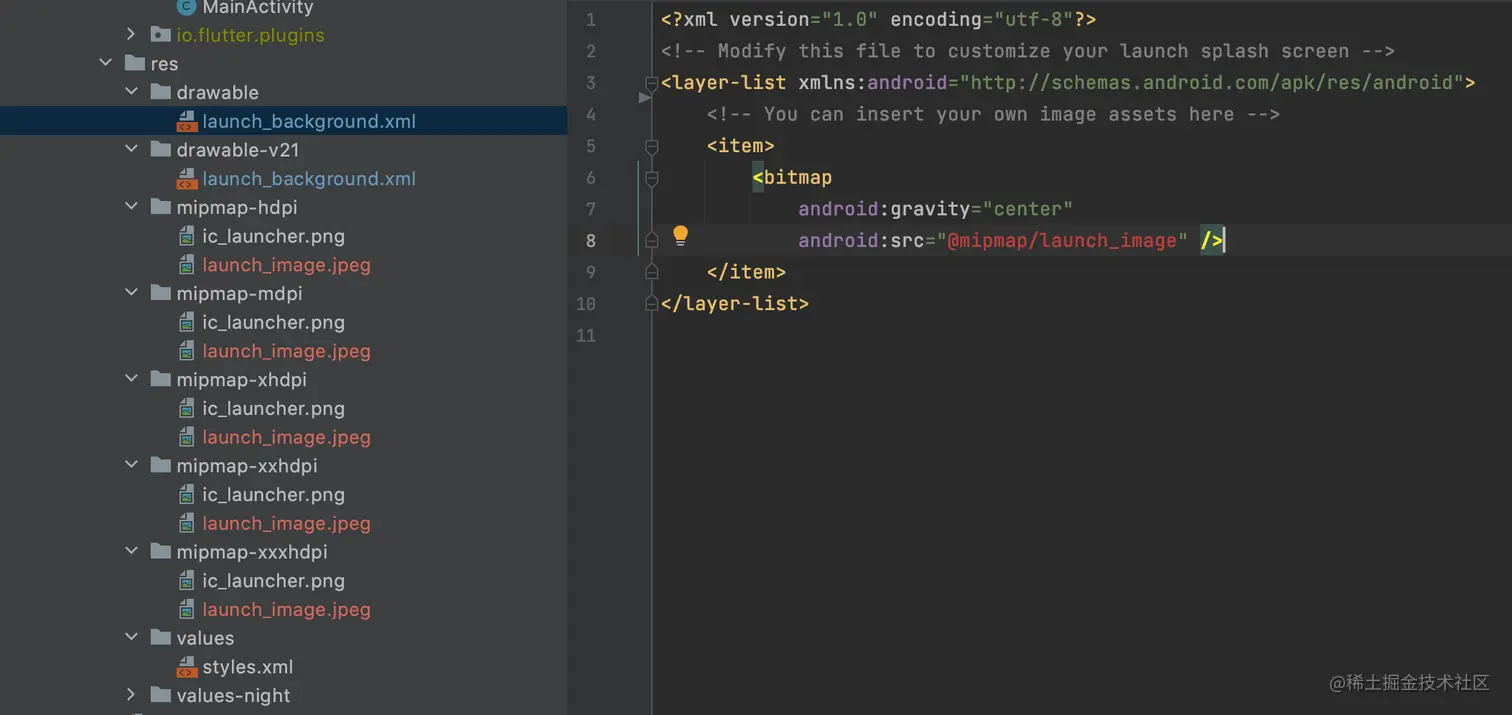Collapse the mipmap-xxhdpi folder
Image resolution: width=1512 pixels, height=715 pixels.
[131, 466]
